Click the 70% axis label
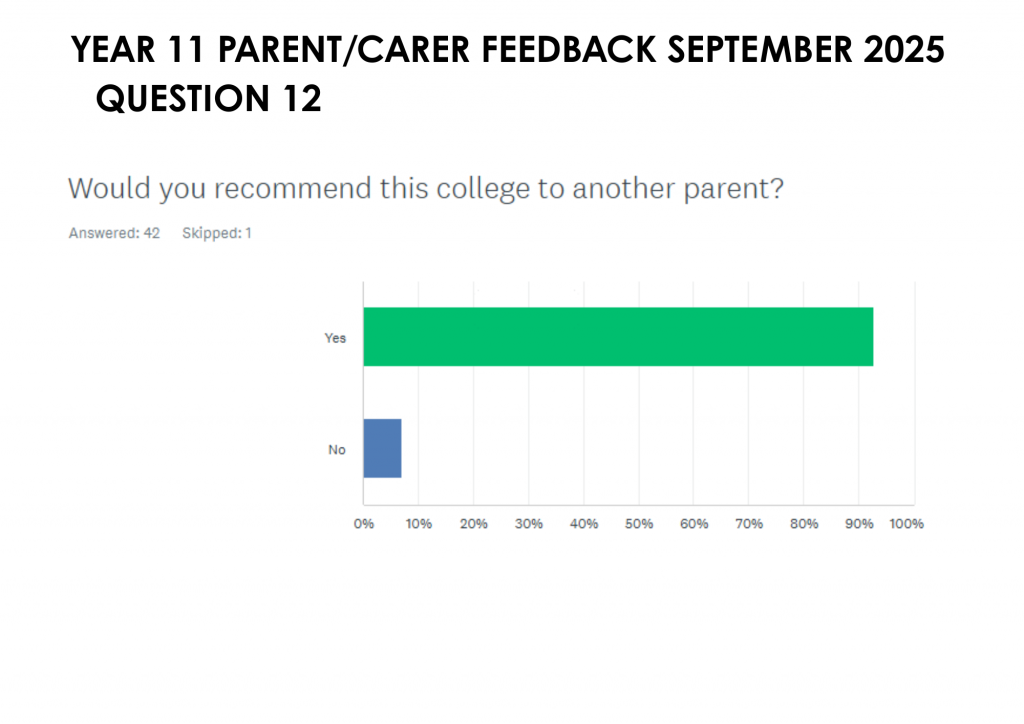Screen dimensions: 1024x724 pyautogui.click(x=749, y=524)
